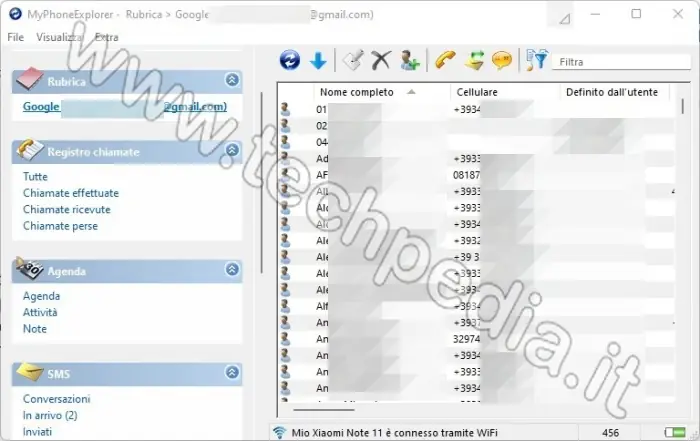The image size is (700, 441).
Task: Collapse the SMS panel
Action: click(232, 372)
